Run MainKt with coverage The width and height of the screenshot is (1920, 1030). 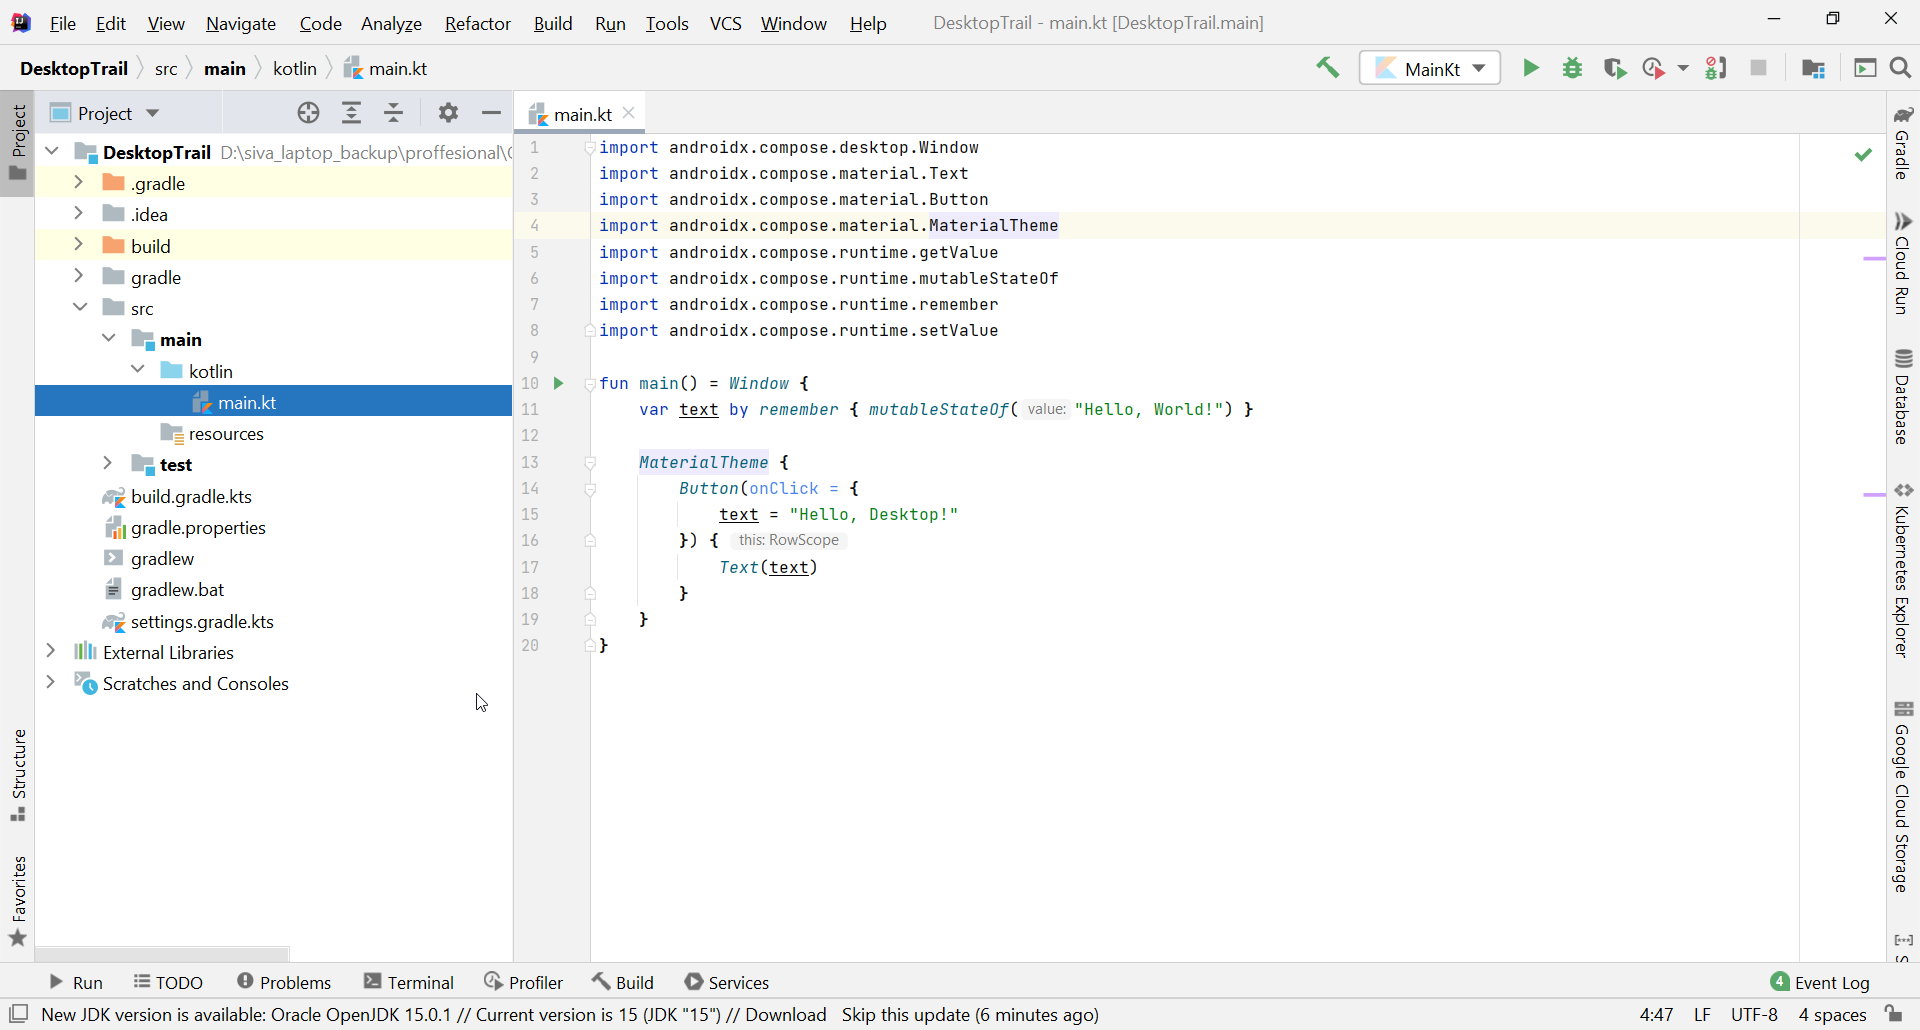pos(1616,68)
